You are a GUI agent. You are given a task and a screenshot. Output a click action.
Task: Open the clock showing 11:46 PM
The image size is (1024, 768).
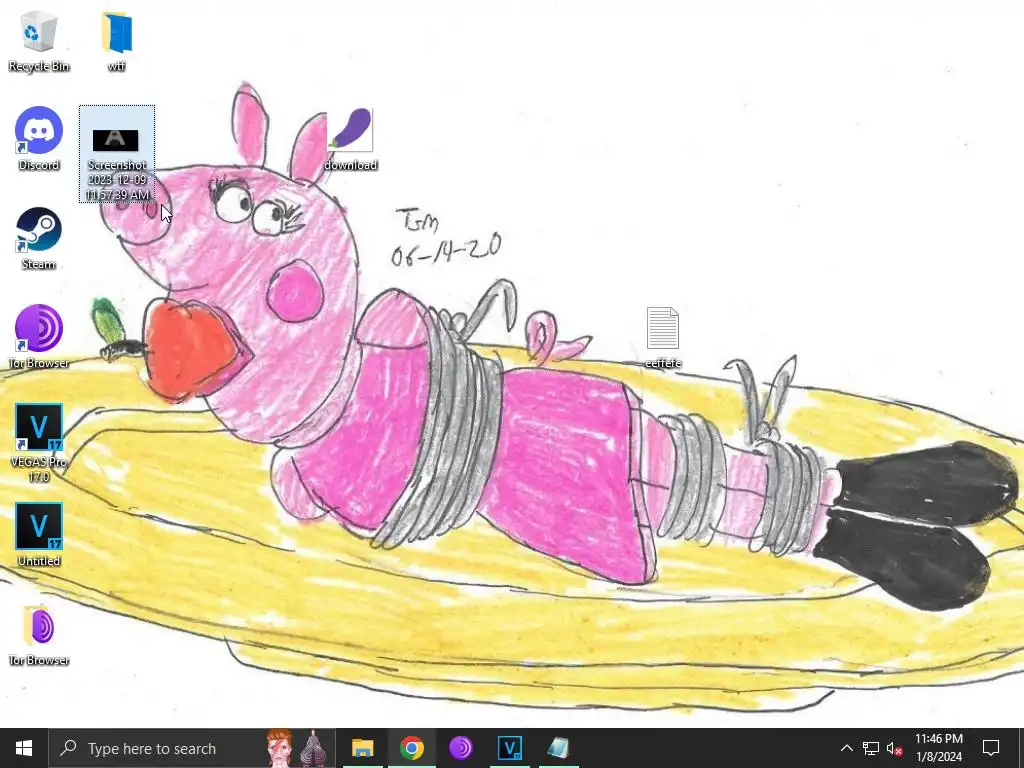[938, 748]
